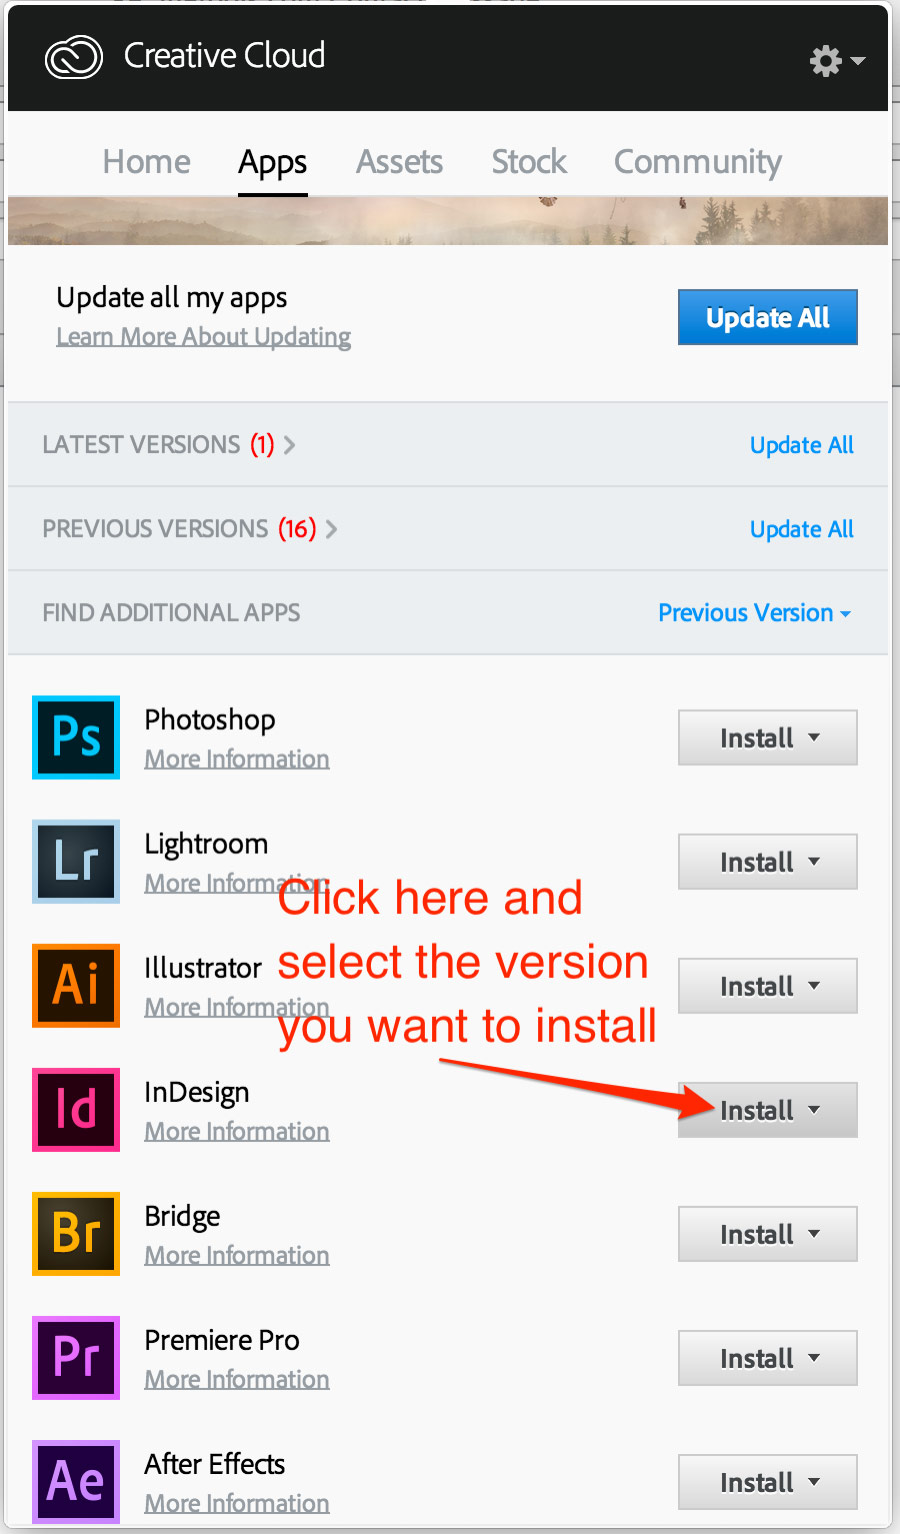Click the After Effects app icon

point(76,1481)
